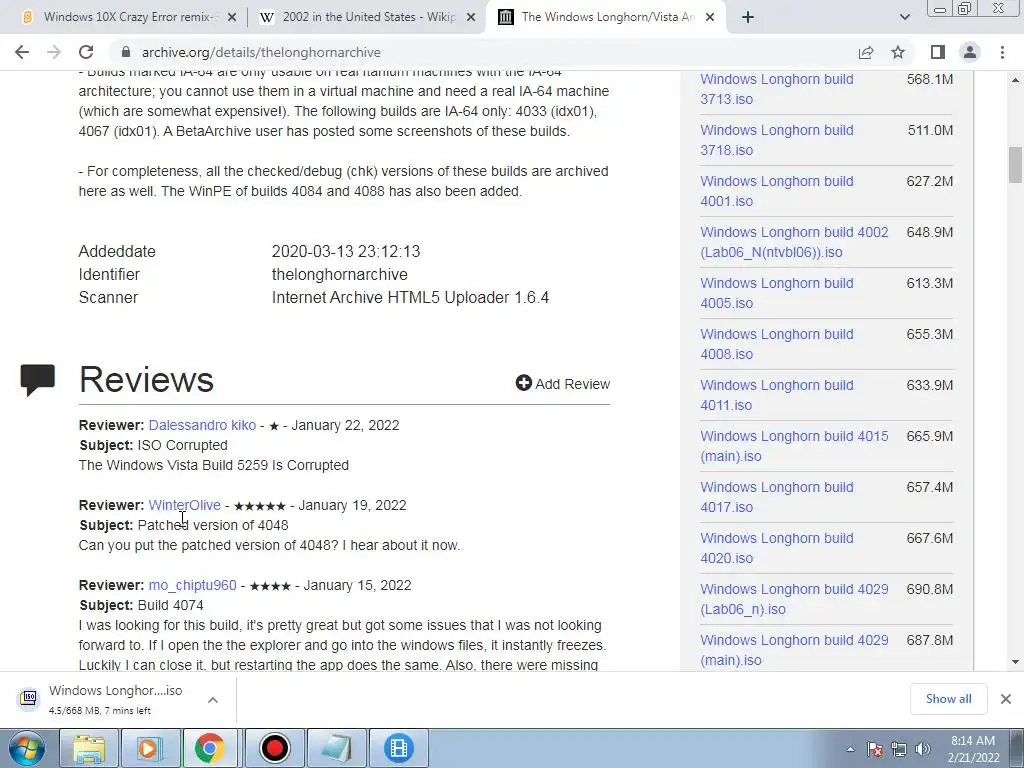The height and width of the screenshot is (768, 1024).
Task: Open the film strip video app in taskbar
Action: pyautogui.click(x=399, y=748)
